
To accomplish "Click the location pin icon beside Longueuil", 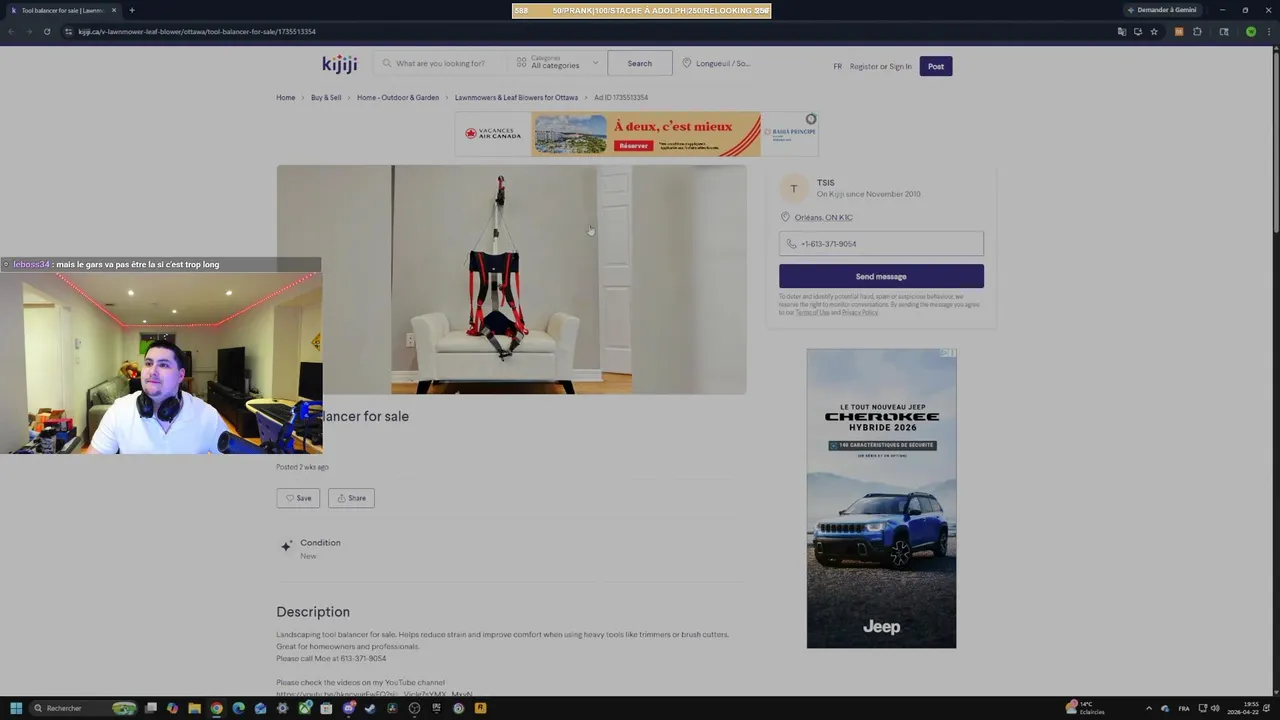I will (687, 63).
